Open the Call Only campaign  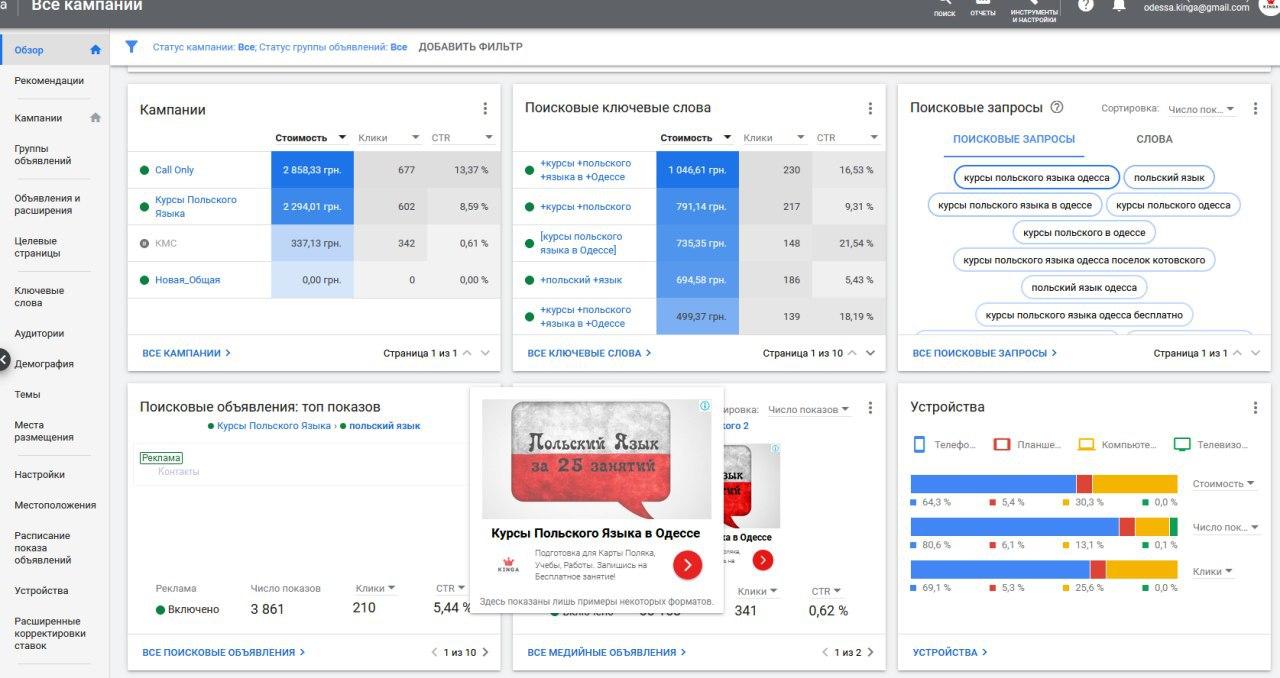174,170
